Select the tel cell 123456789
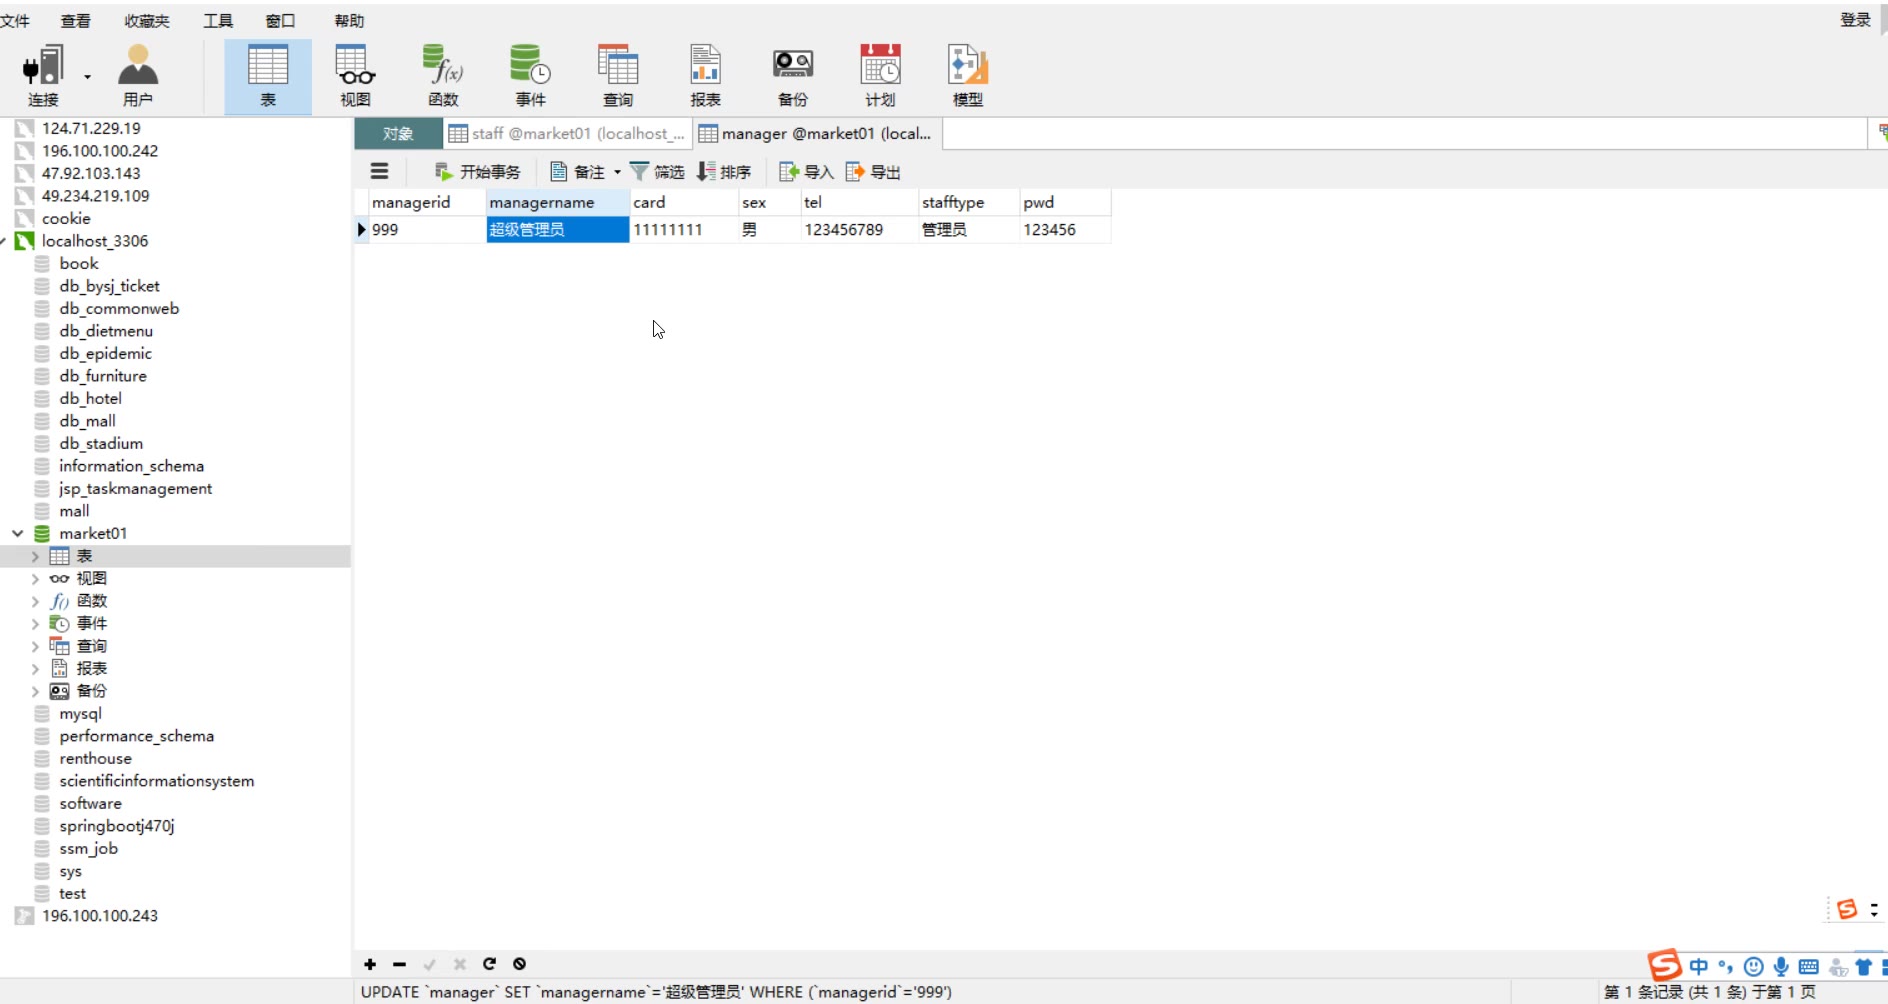Screen dimensions: 1888x1004 click(x=860, y=229)
